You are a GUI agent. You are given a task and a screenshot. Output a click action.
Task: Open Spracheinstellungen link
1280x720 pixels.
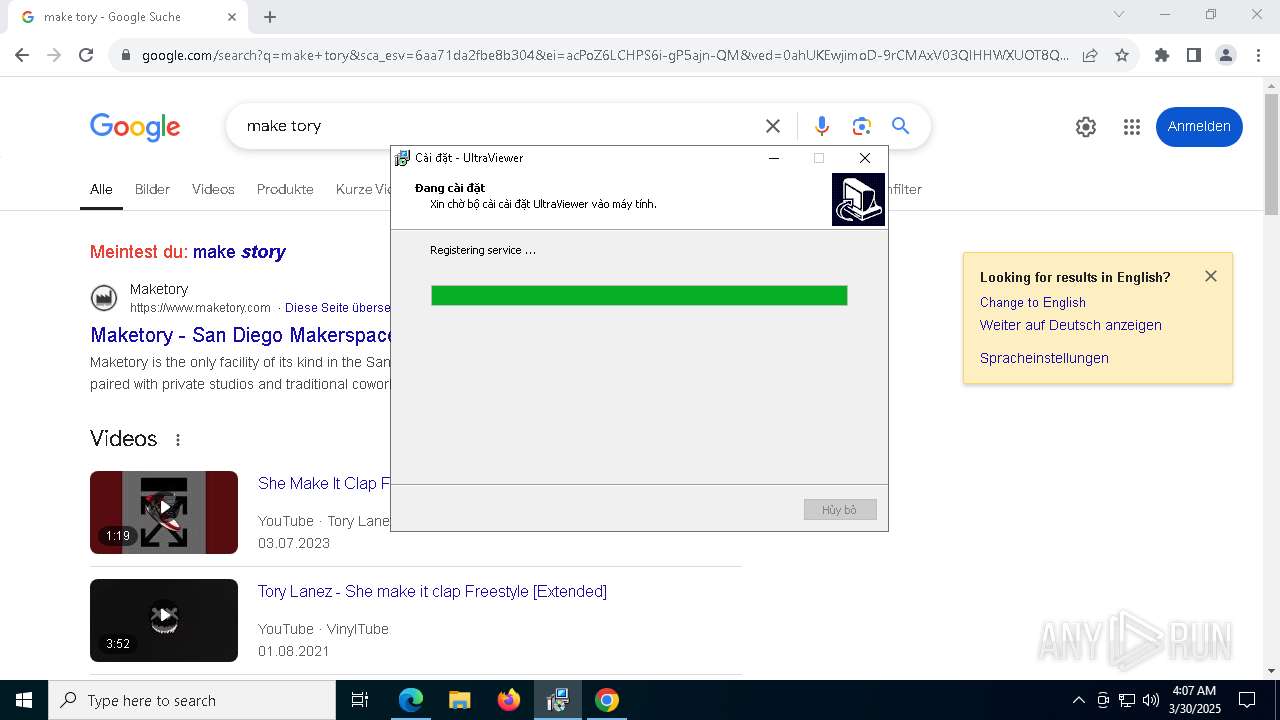click(x=1044, y=358)
